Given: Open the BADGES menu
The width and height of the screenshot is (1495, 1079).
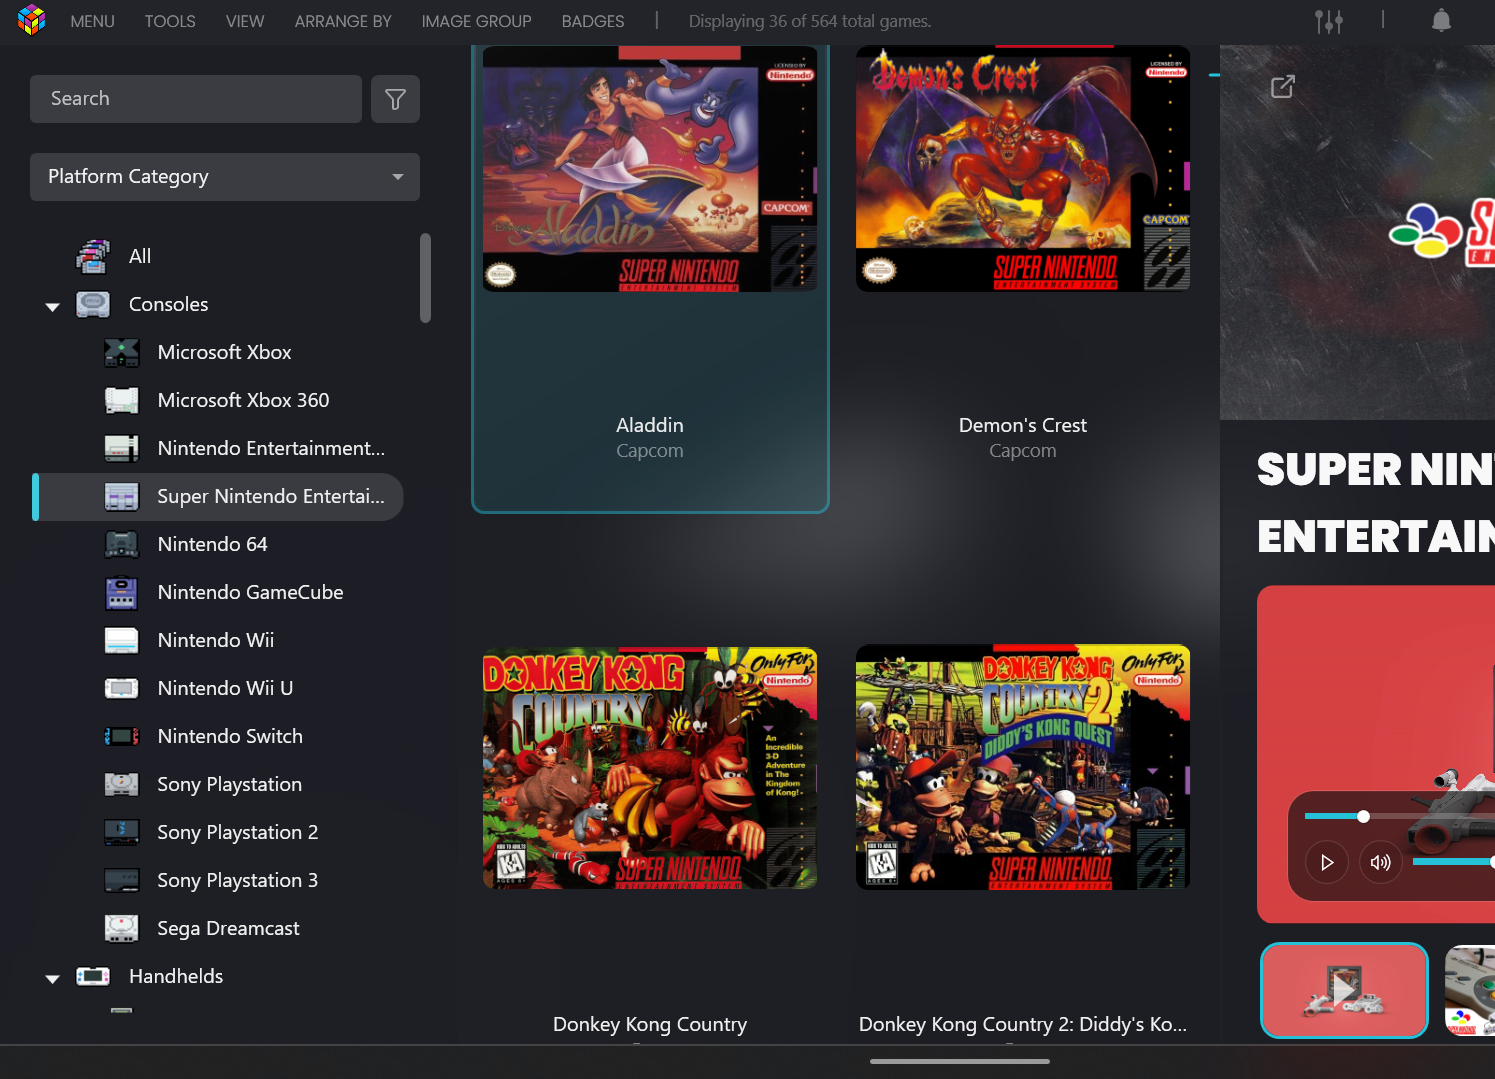Looking at the screenshot, I should point(593,21).
